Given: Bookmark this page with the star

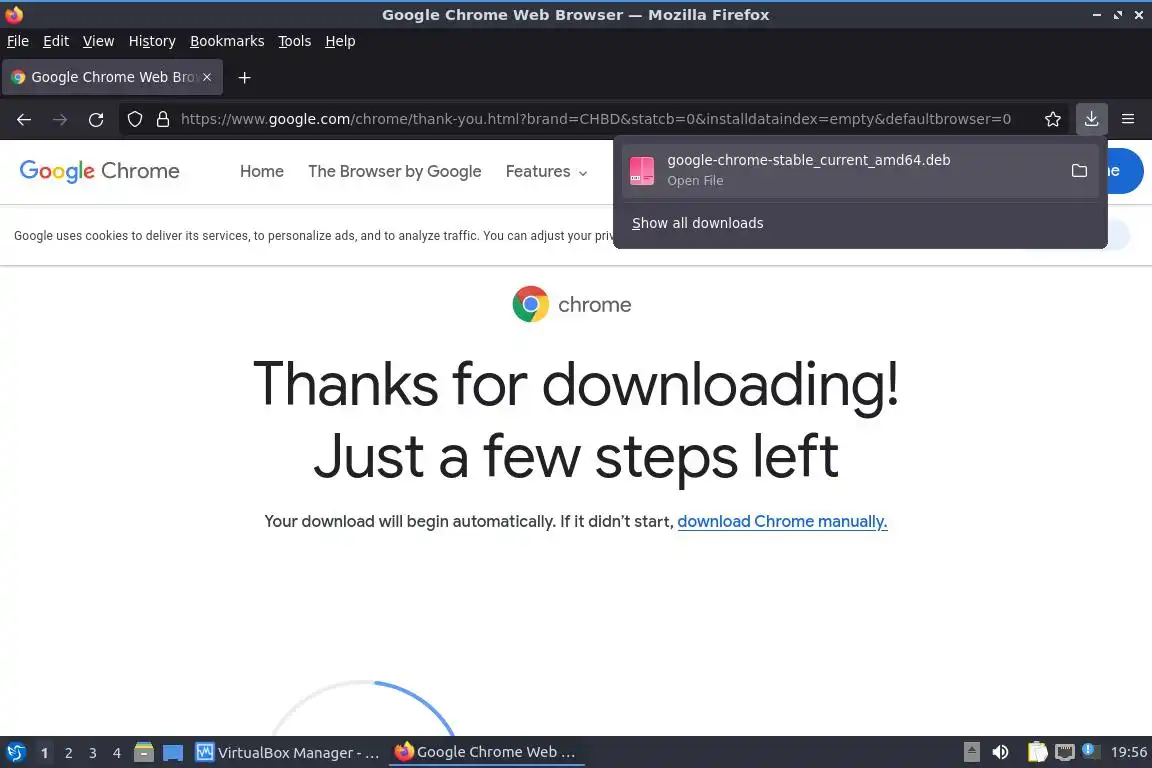Looking at the screenshot, I should click(x=1053, y=119).
